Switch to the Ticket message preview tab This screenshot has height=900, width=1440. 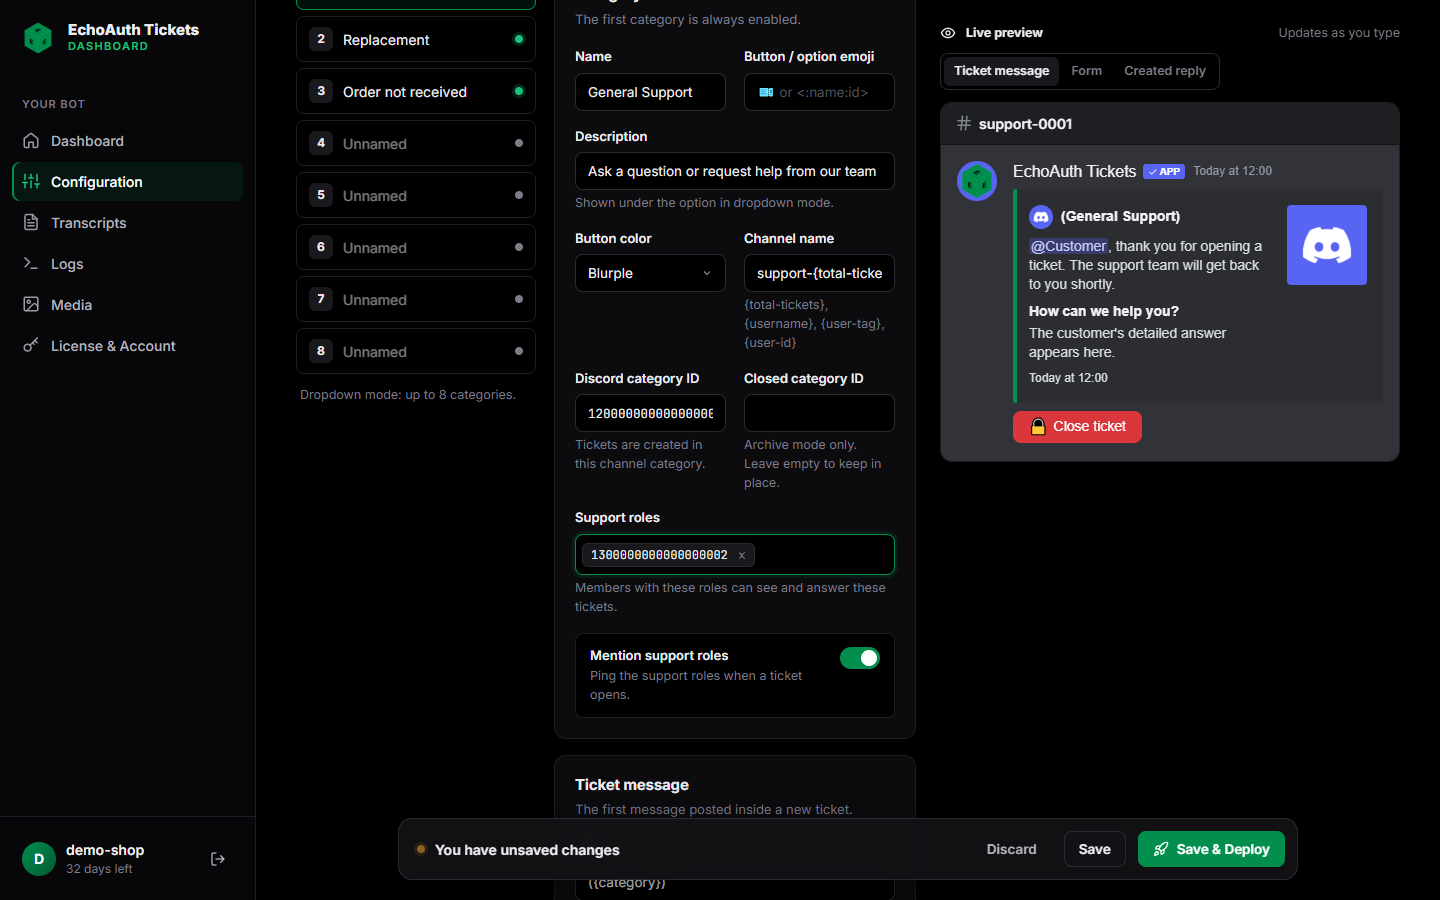1001,71
